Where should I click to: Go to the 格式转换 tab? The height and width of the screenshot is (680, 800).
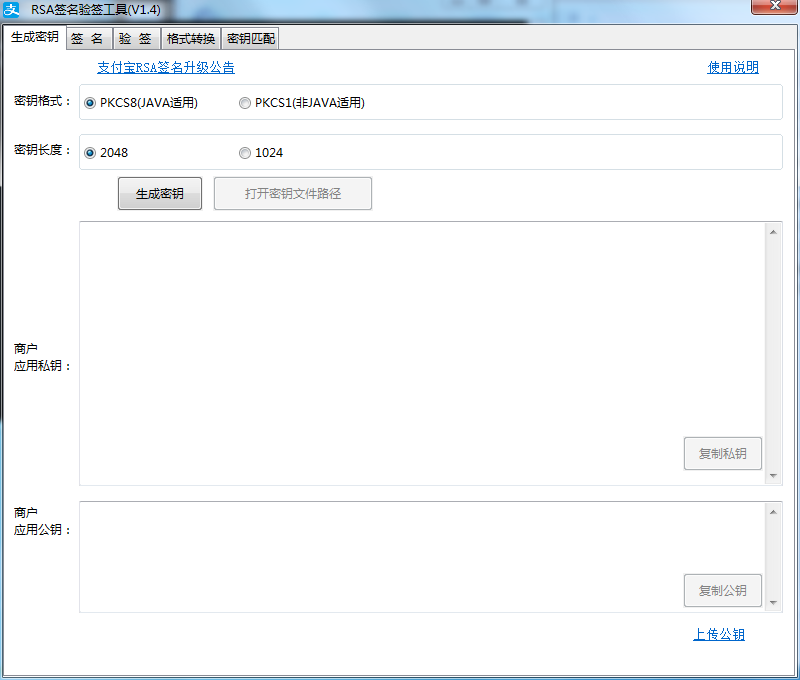coord(191,39)
